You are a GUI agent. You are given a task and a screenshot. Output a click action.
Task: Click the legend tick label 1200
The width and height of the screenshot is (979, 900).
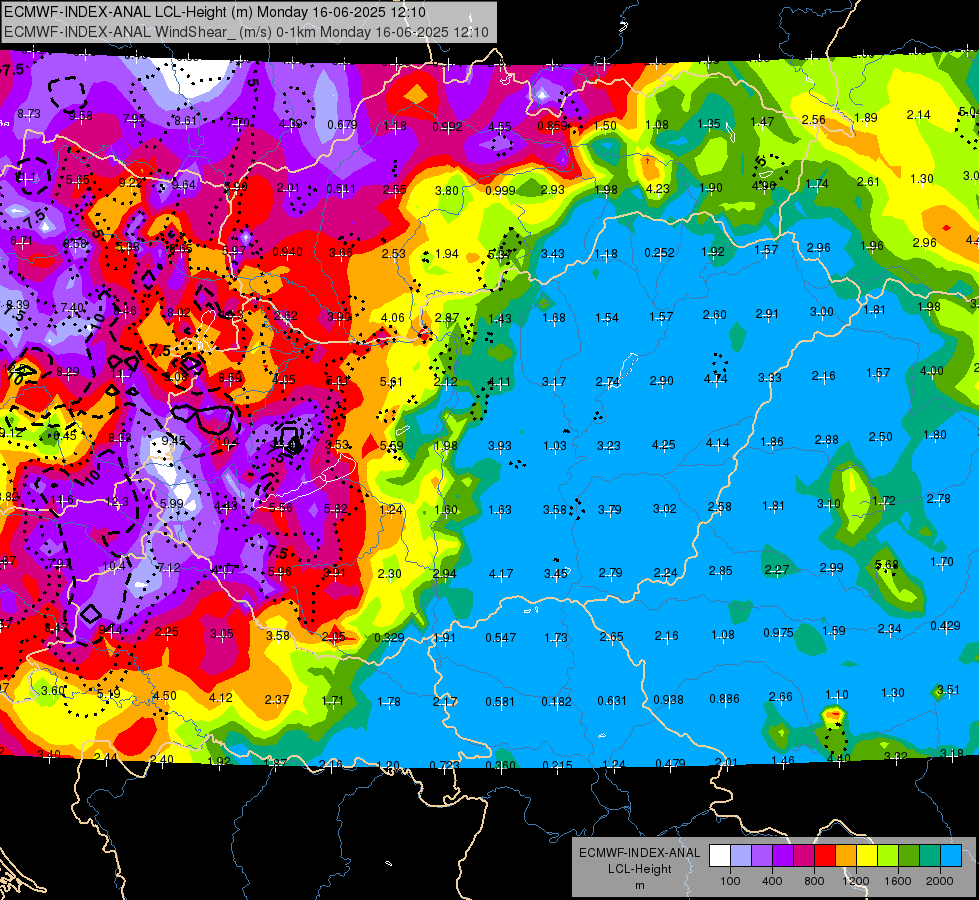click(x=855, y=881)
